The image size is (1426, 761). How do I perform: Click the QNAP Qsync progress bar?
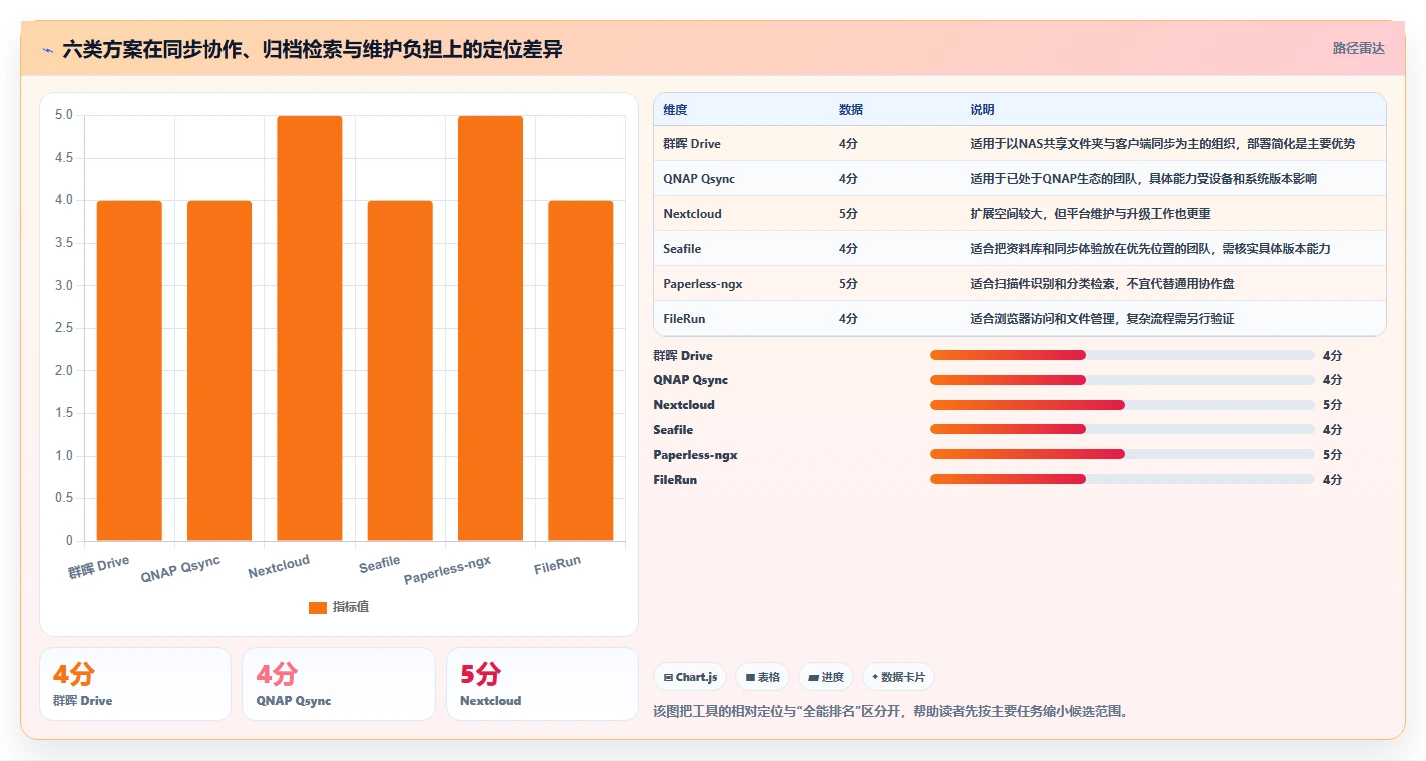1122,380
